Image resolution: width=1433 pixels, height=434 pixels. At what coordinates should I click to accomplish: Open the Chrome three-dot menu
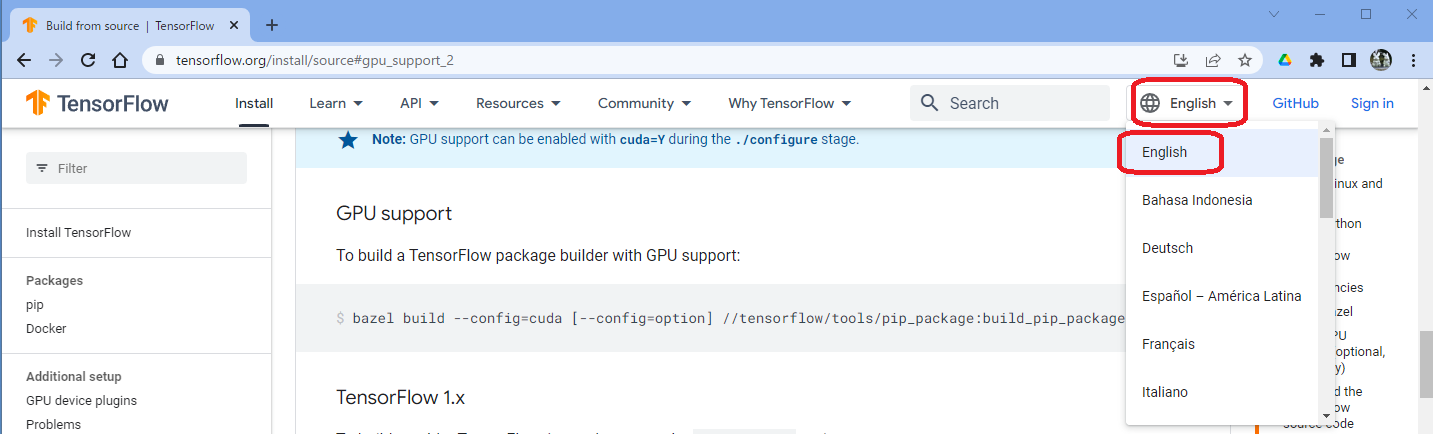coord(1412,60)
